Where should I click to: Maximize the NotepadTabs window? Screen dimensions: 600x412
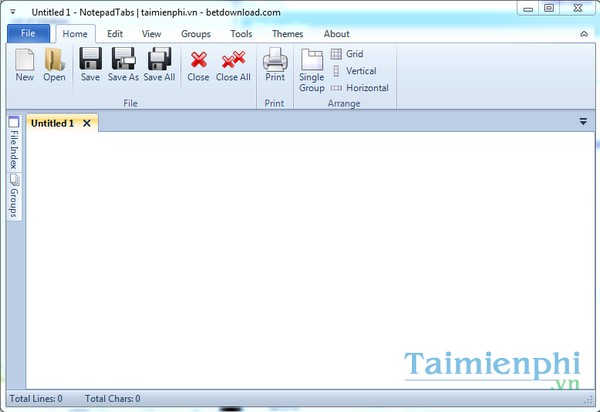click(549, 8)
